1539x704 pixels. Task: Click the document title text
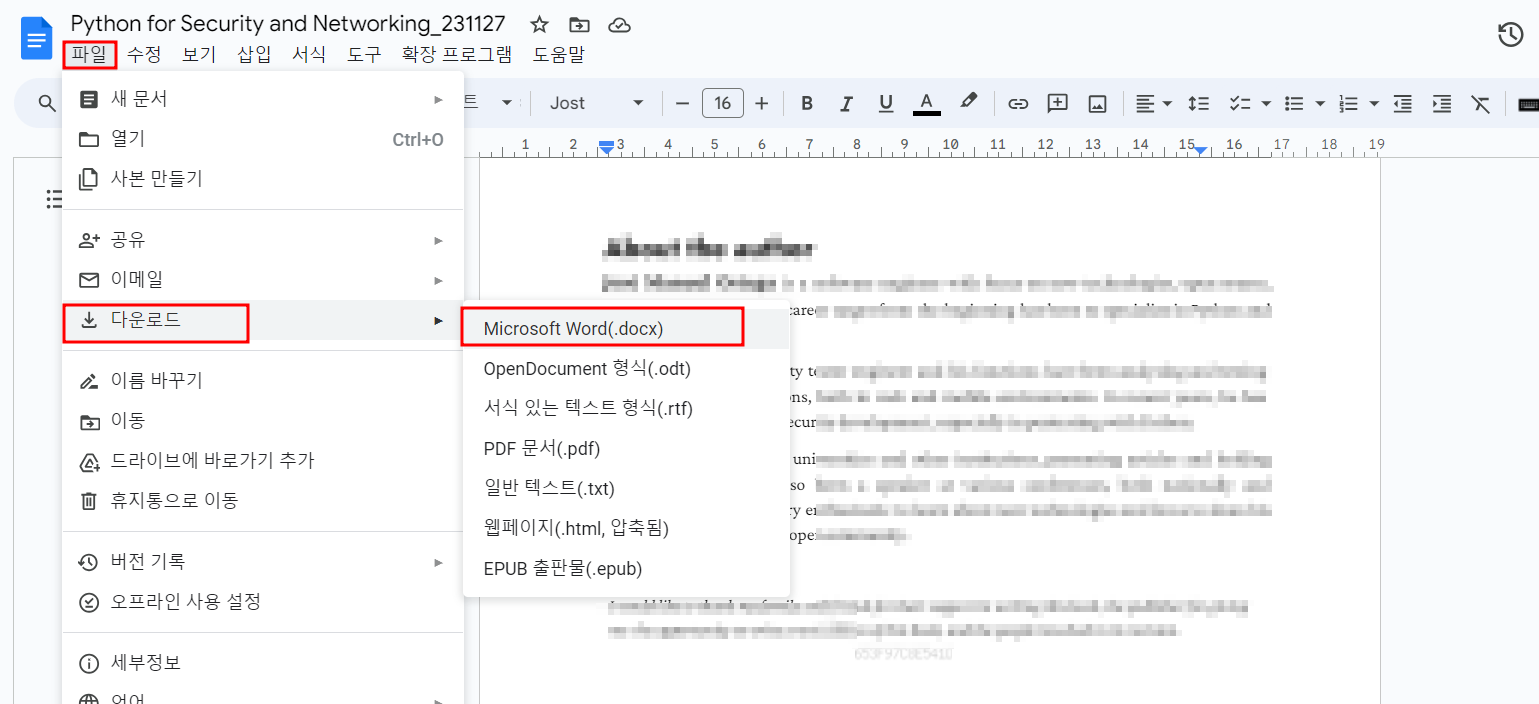288,24
